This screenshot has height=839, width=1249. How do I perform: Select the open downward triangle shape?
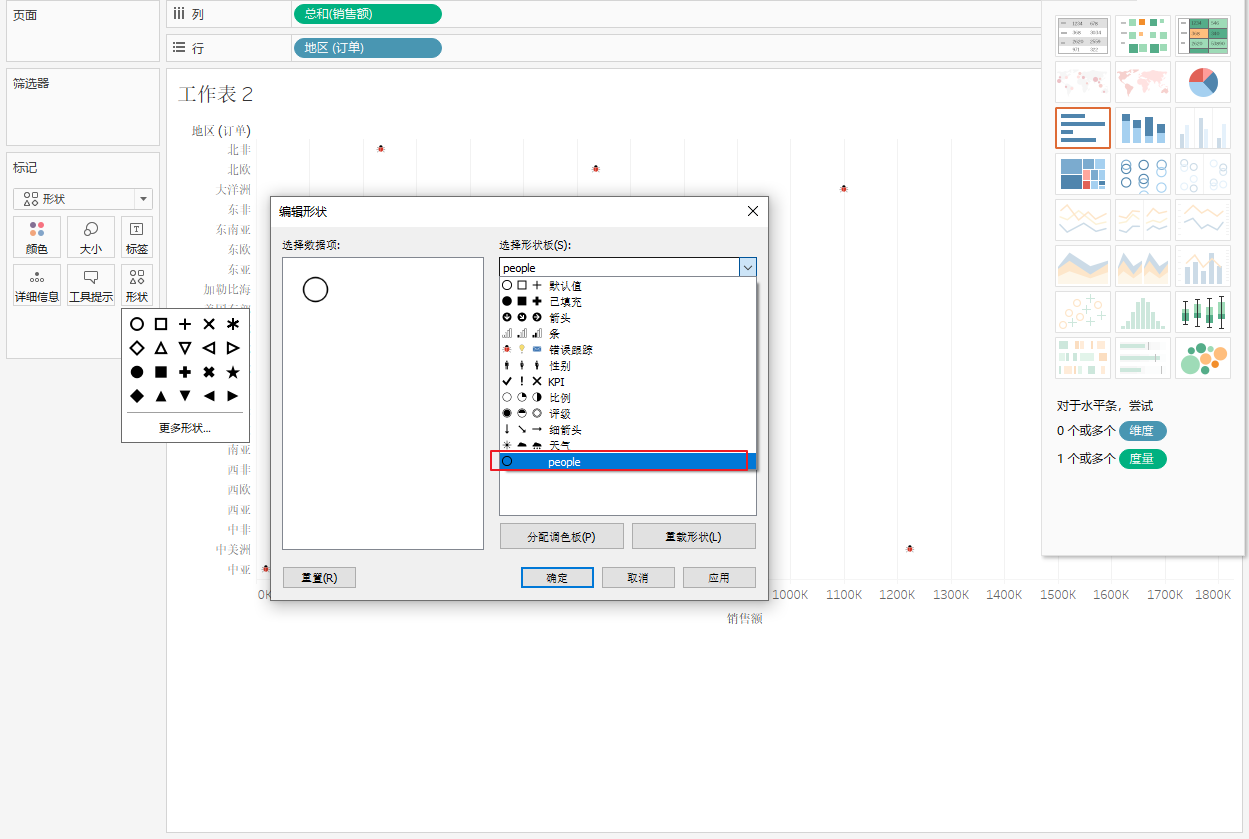[185, 348]
